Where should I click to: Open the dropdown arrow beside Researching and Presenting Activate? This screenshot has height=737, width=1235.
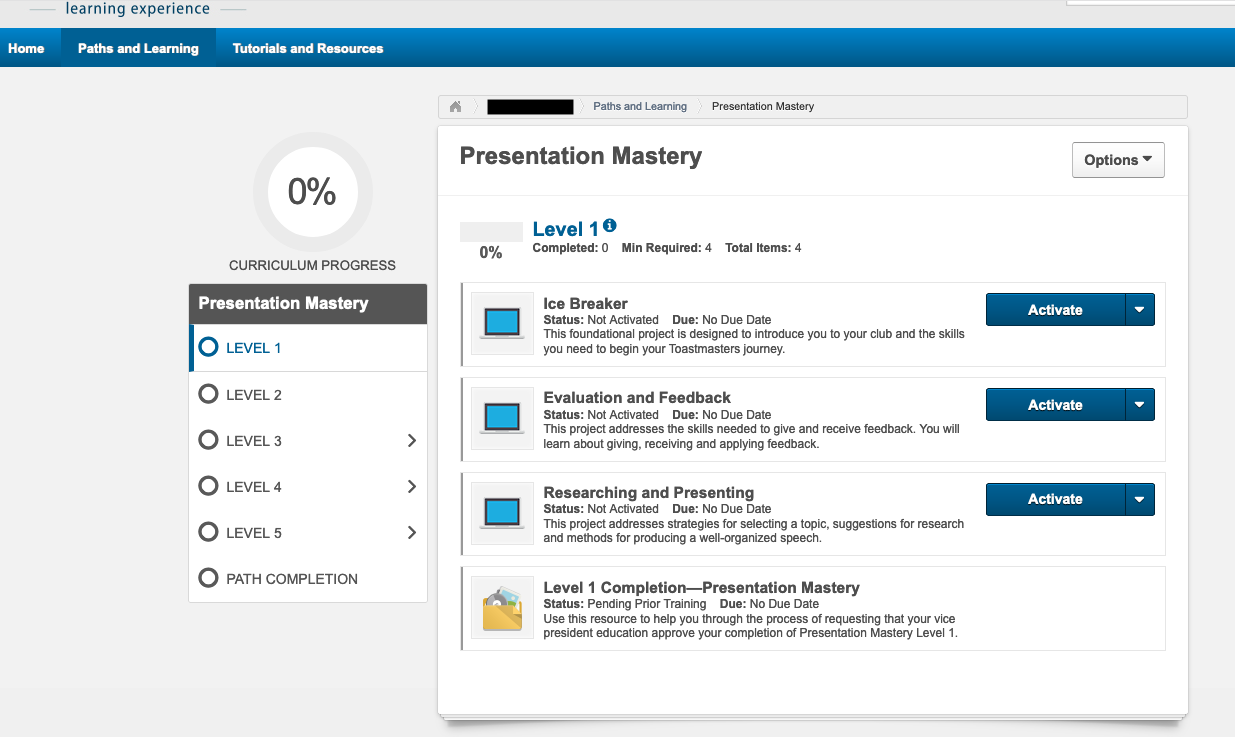click(x=1139, y=499)
